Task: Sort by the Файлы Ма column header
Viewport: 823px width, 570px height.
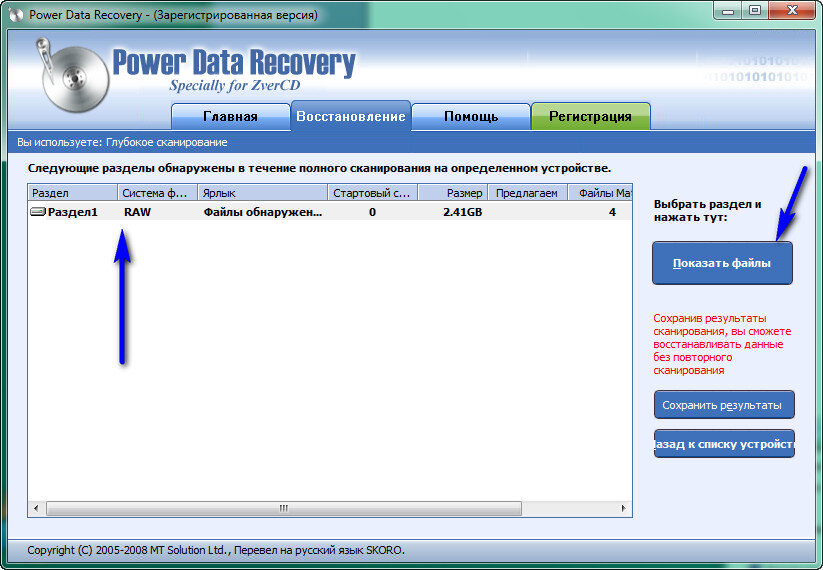Action: [600, 193]
